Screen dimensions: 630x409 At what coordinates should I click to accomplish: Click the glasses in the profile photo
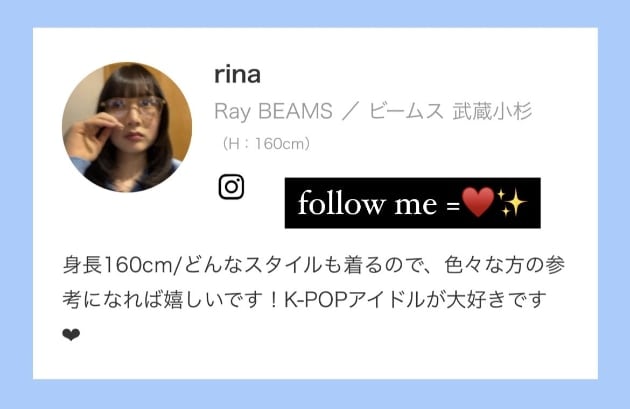133,106
